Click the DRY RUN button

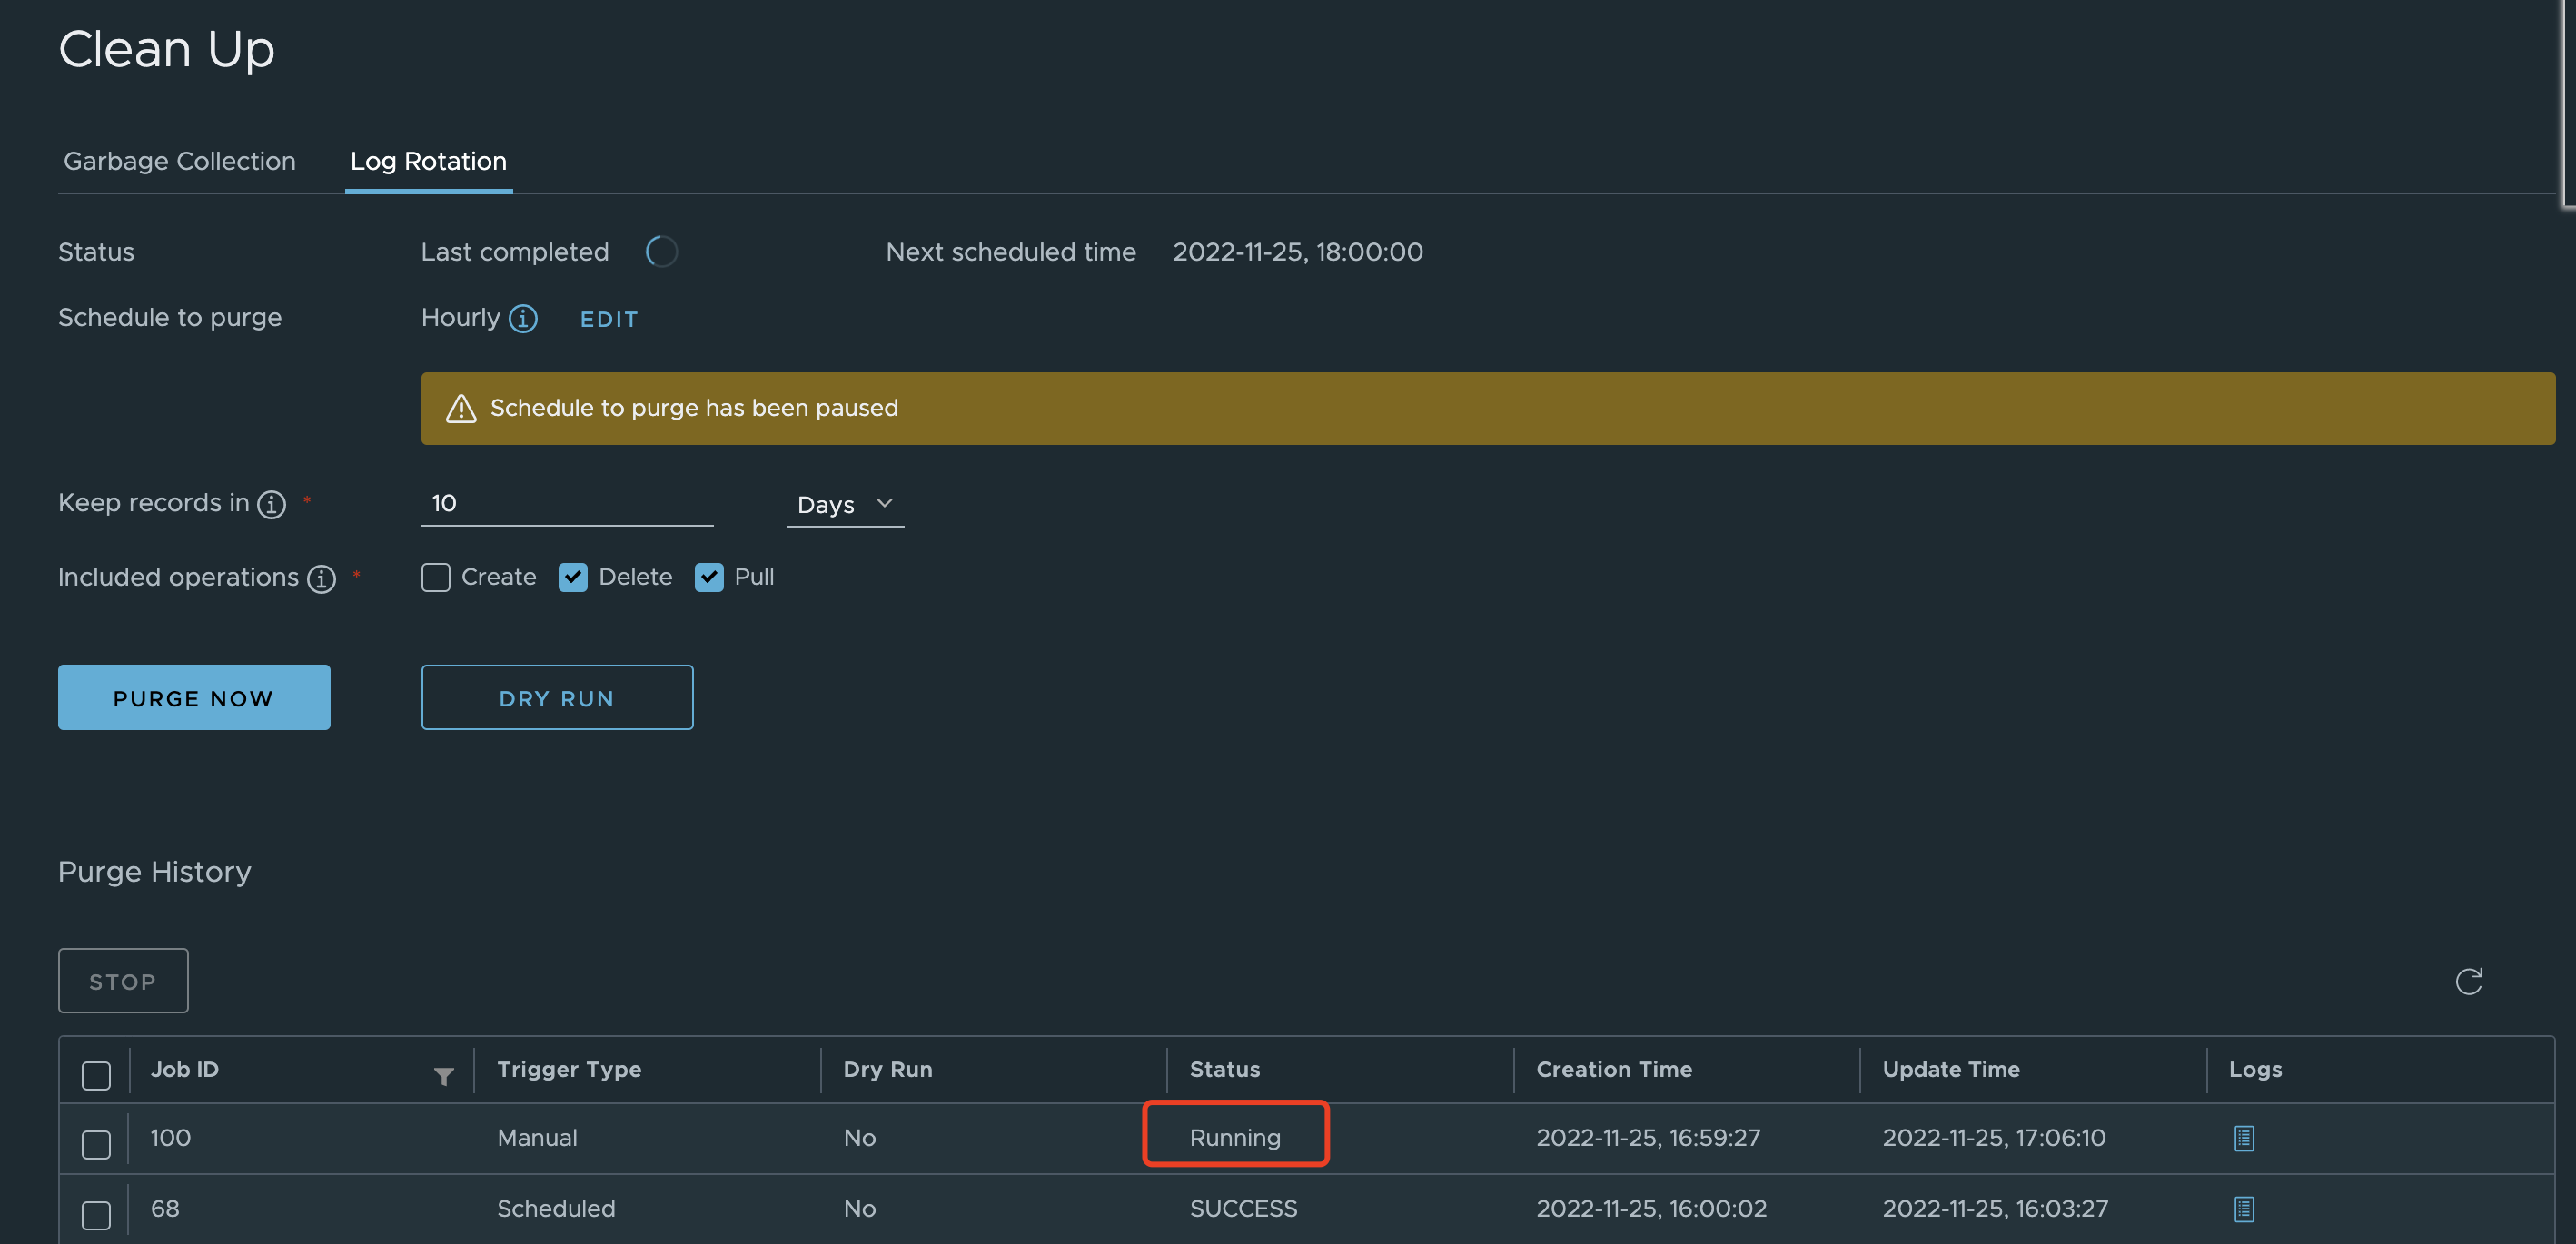pos(557,698)
